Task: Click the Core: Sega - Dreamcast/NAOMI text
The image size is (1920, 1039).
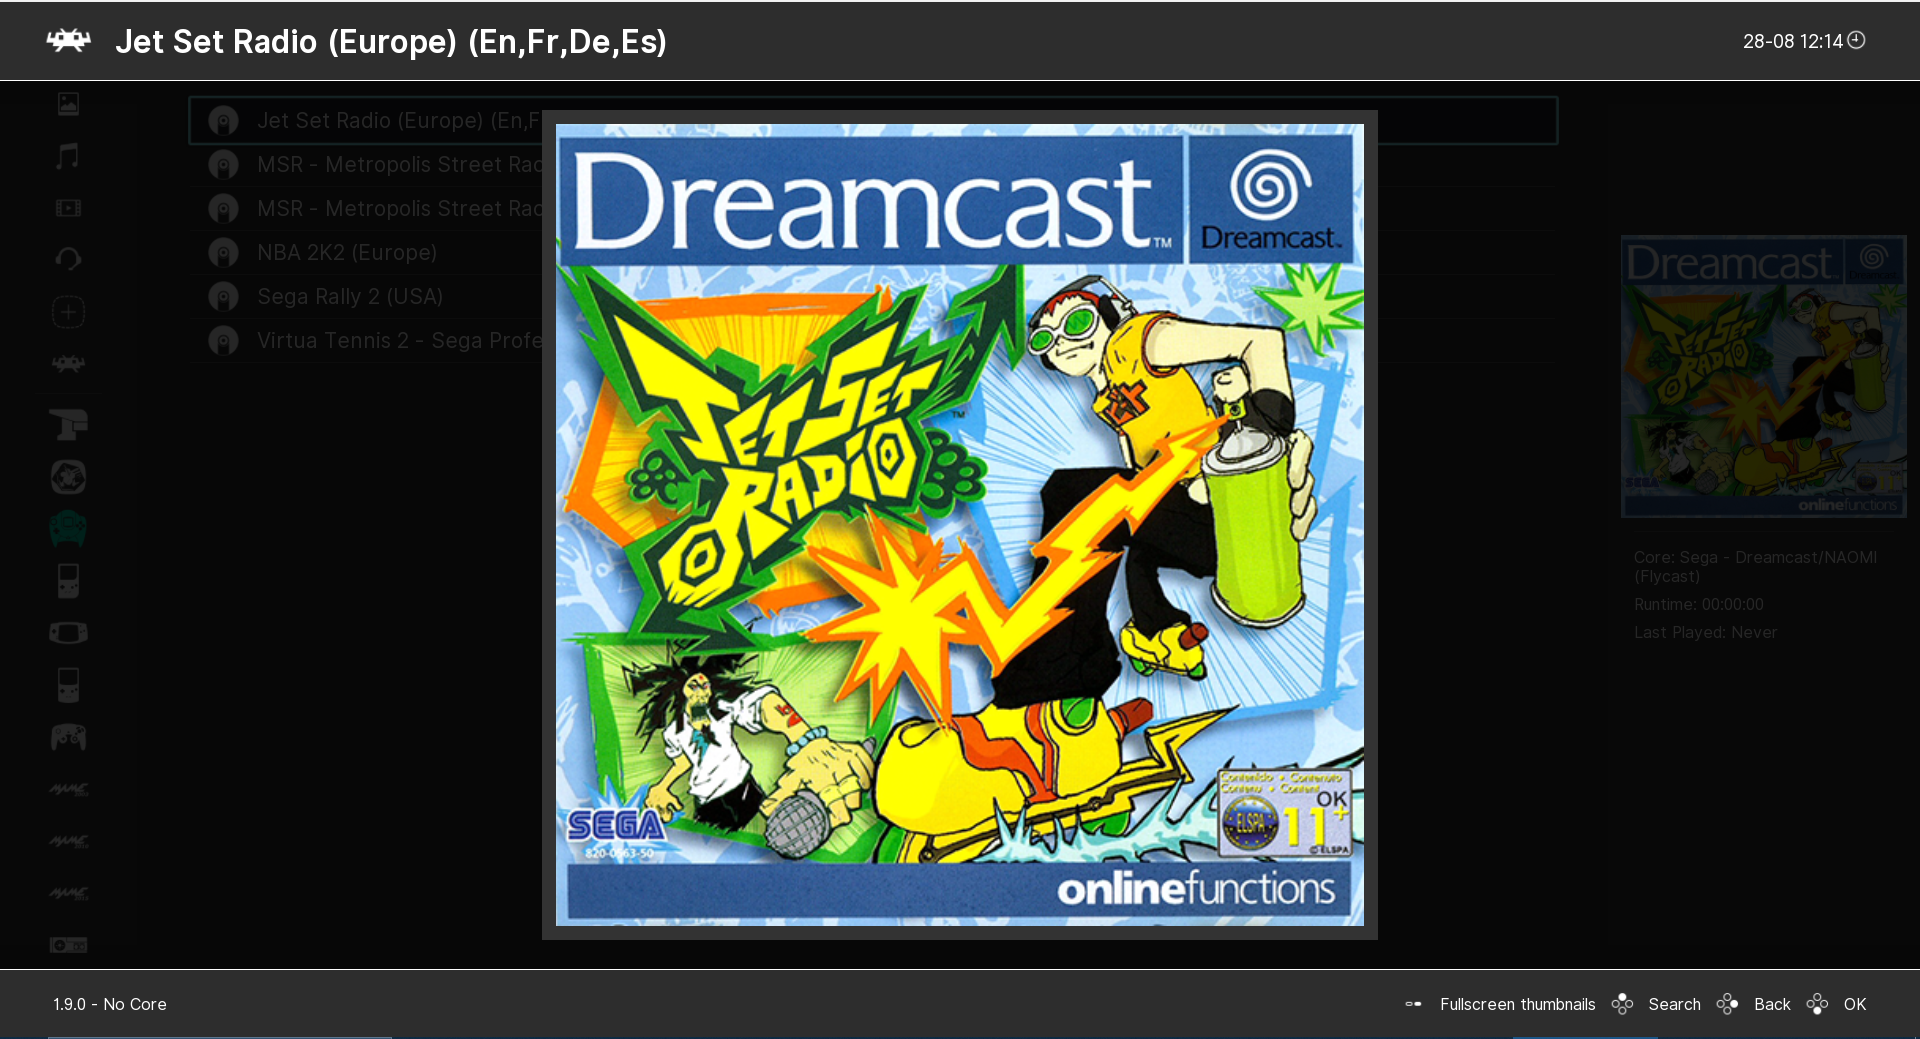Action: pyautogui.click(x=1755, y=567)
